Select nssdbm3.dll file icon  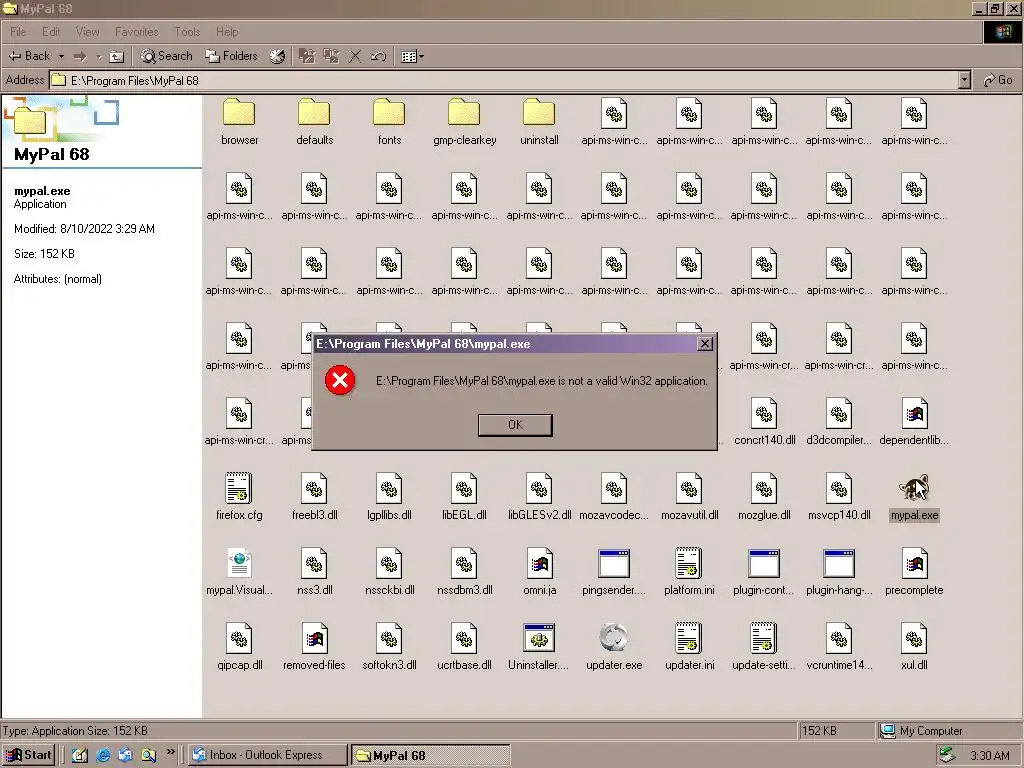tap(464, 563)
